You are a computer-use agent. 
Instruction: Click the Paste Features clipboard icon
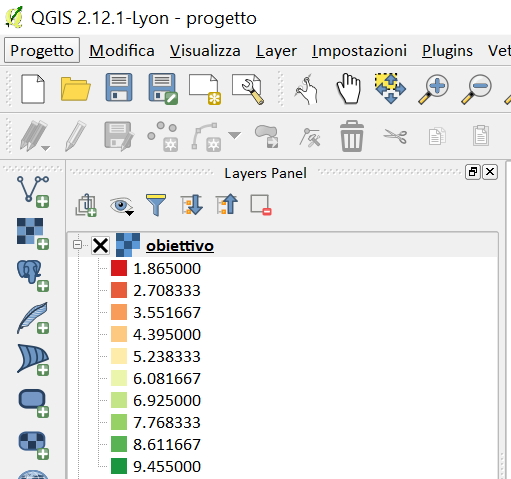point(481,135)
